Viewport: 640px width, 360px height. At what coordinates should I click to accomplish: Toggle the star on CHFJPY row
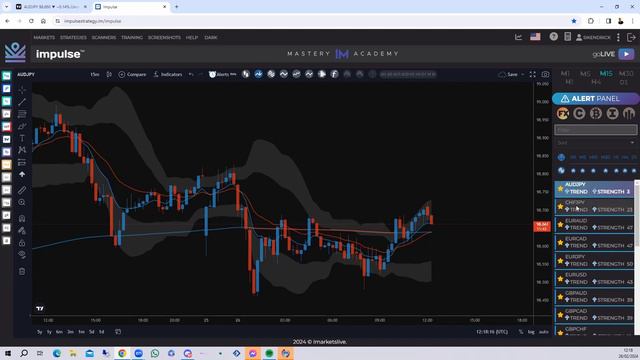560,207
